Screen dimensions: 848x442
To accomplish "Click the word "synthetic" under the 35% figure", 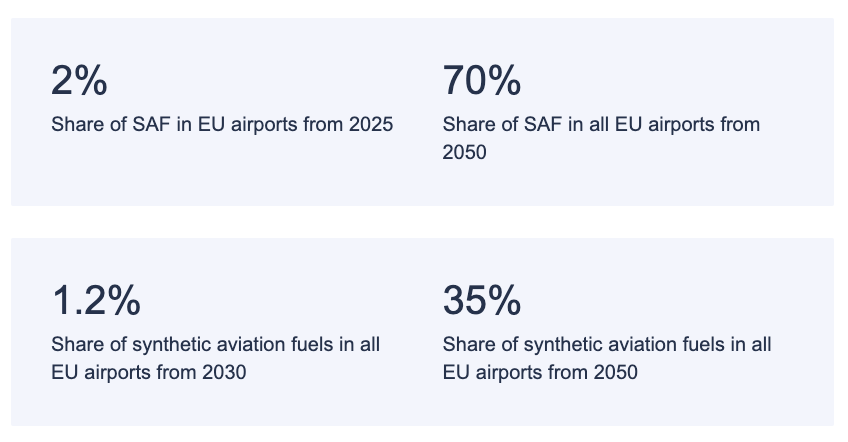I will coord(547,345).
